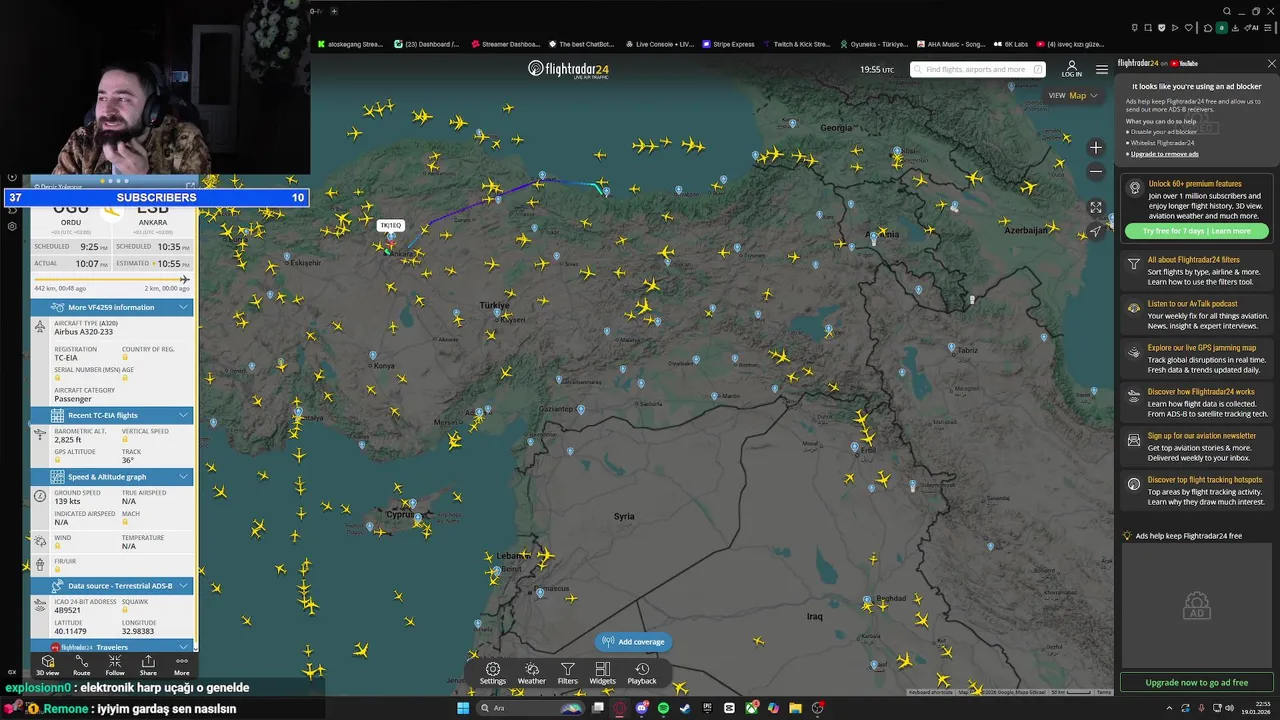
Task: Open the 6K Labs bookmark
Action: coord(1010,44)
